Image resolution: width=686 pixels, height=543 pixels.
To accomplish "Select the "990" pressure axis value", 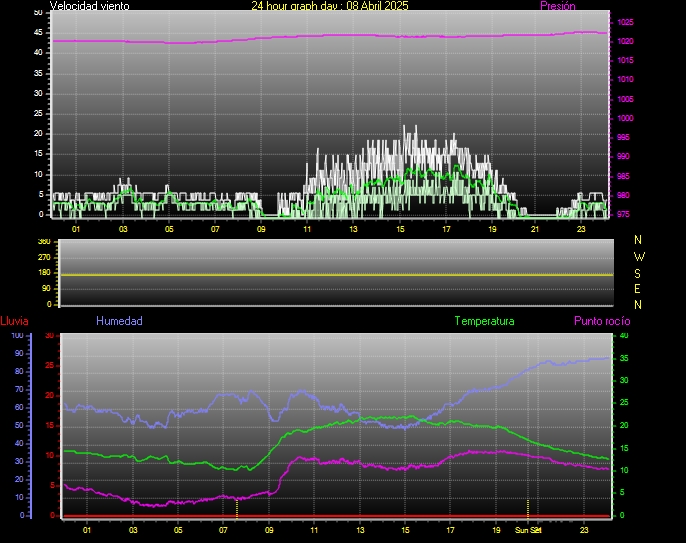I will pos(623,156).
